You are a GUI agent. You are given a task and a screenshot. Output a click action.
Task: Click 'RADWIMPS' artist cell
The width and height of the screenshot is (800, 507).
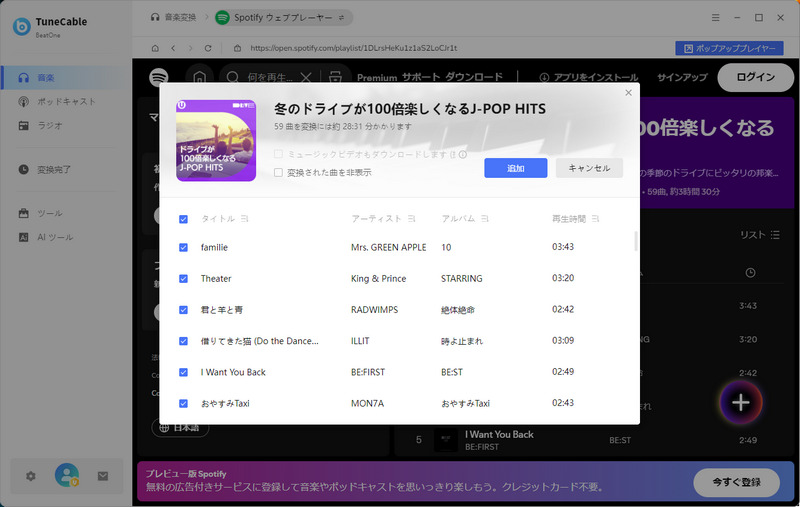click(374, 310)
